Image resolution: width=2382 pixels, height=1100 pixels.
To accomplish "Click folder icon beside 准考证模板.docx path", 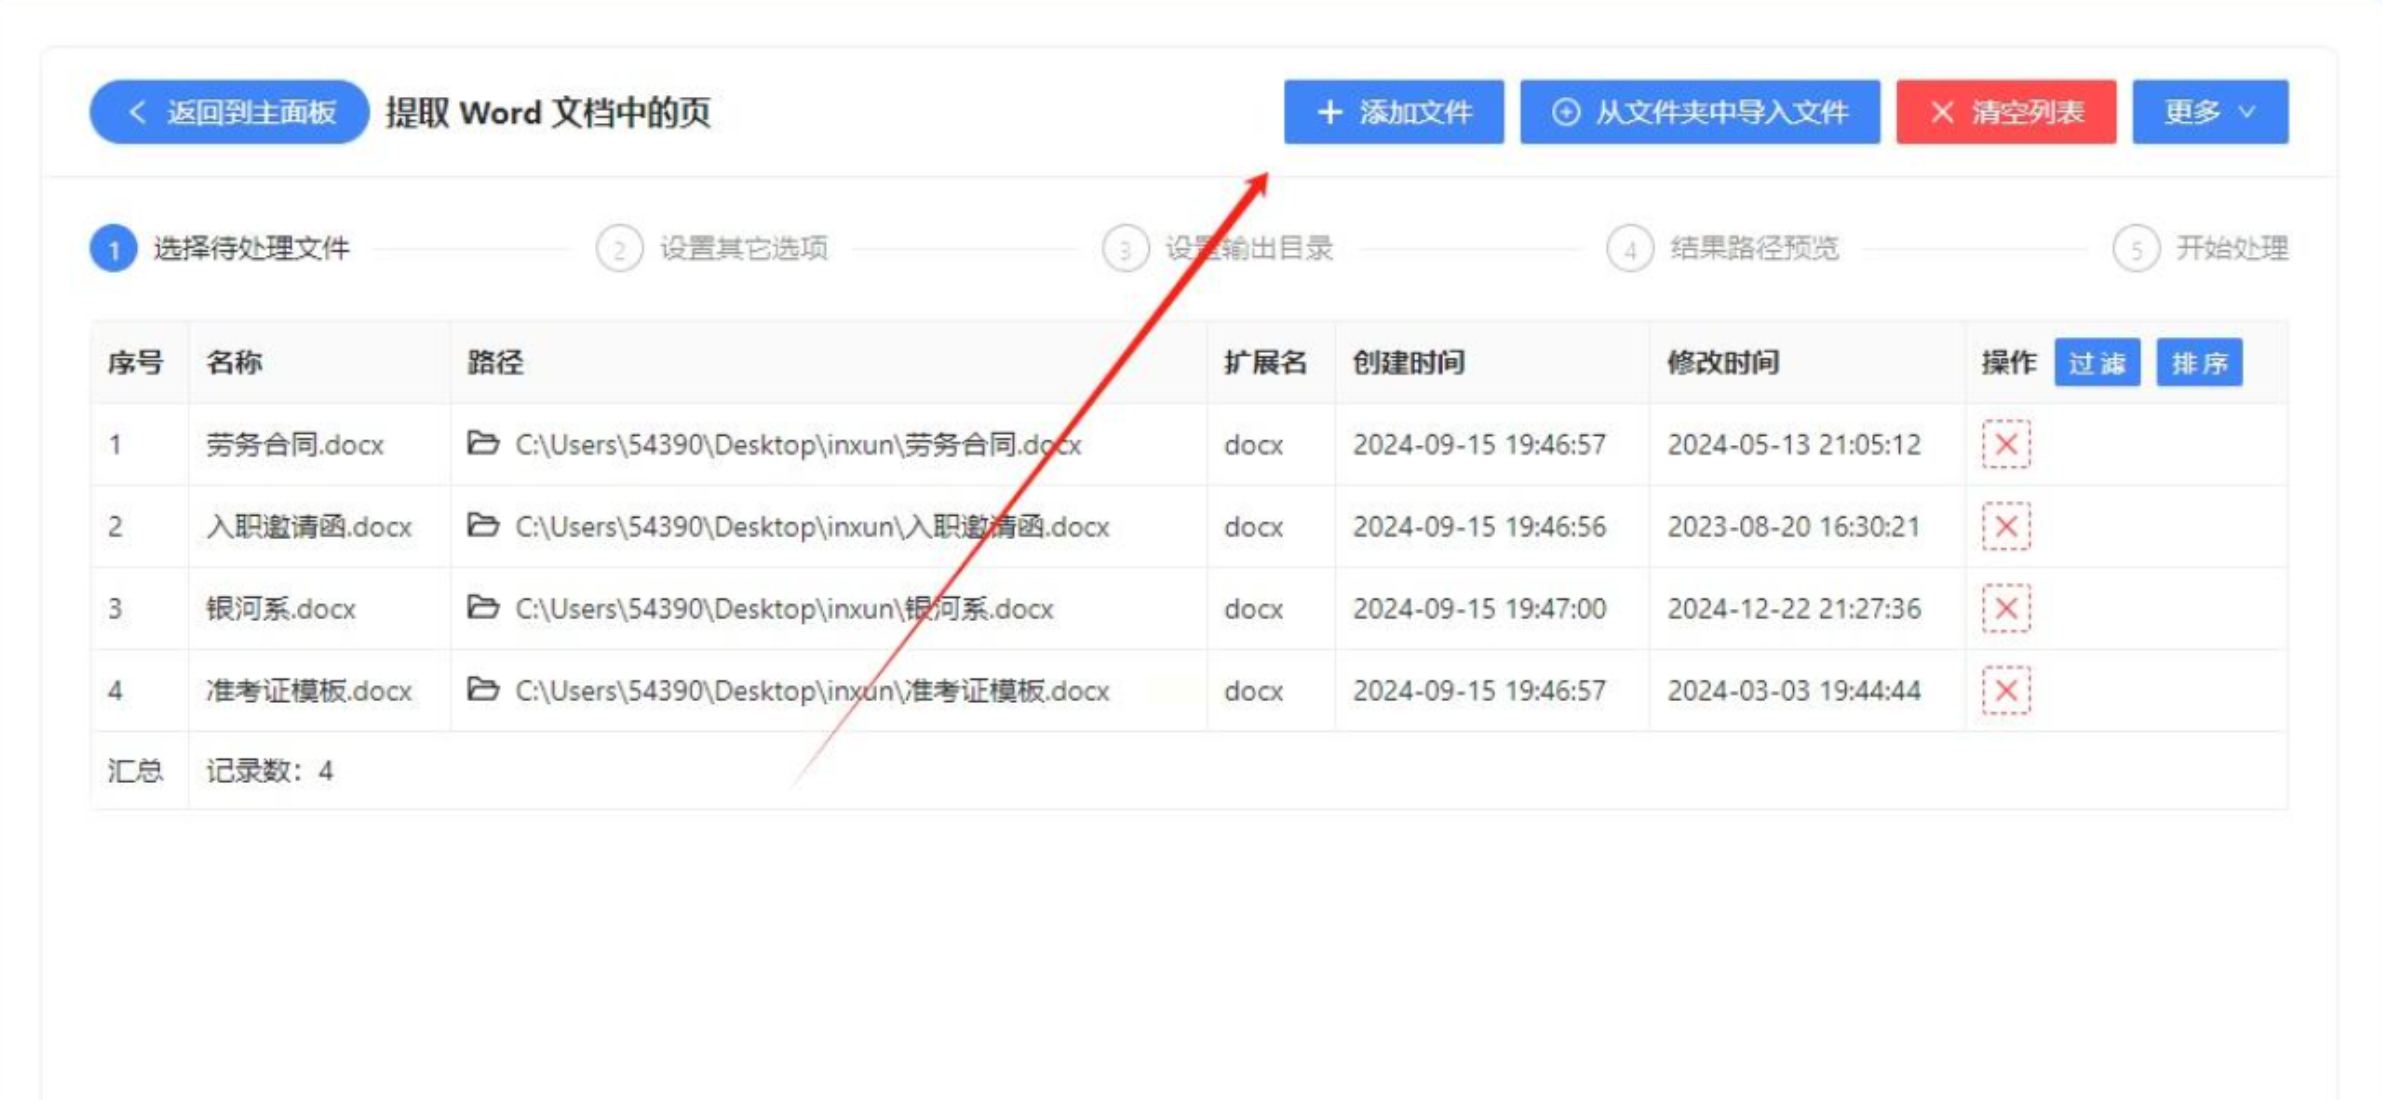I will 483,689.
